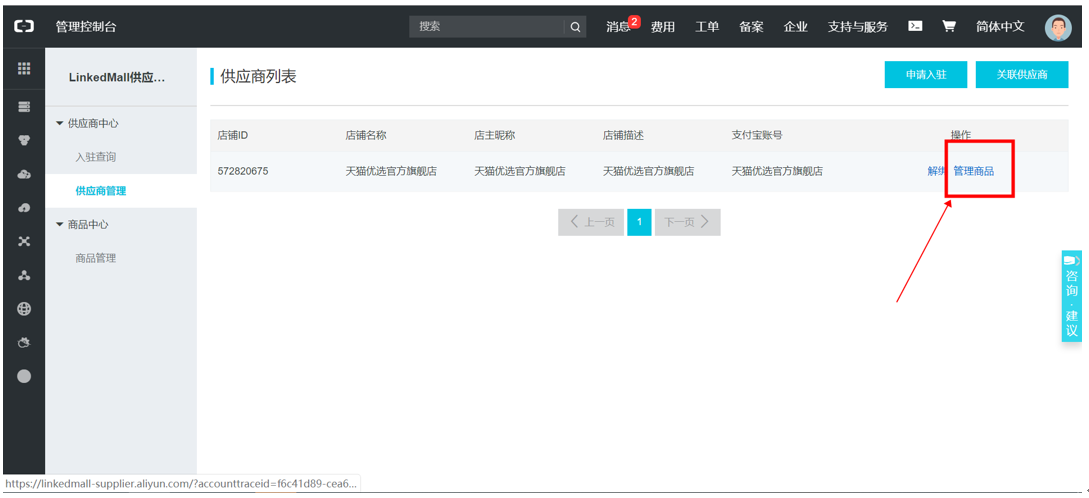Open the server stack icon in sidebar
Viewport: 1089px width, 498px height.
click(x=24, y=106)
